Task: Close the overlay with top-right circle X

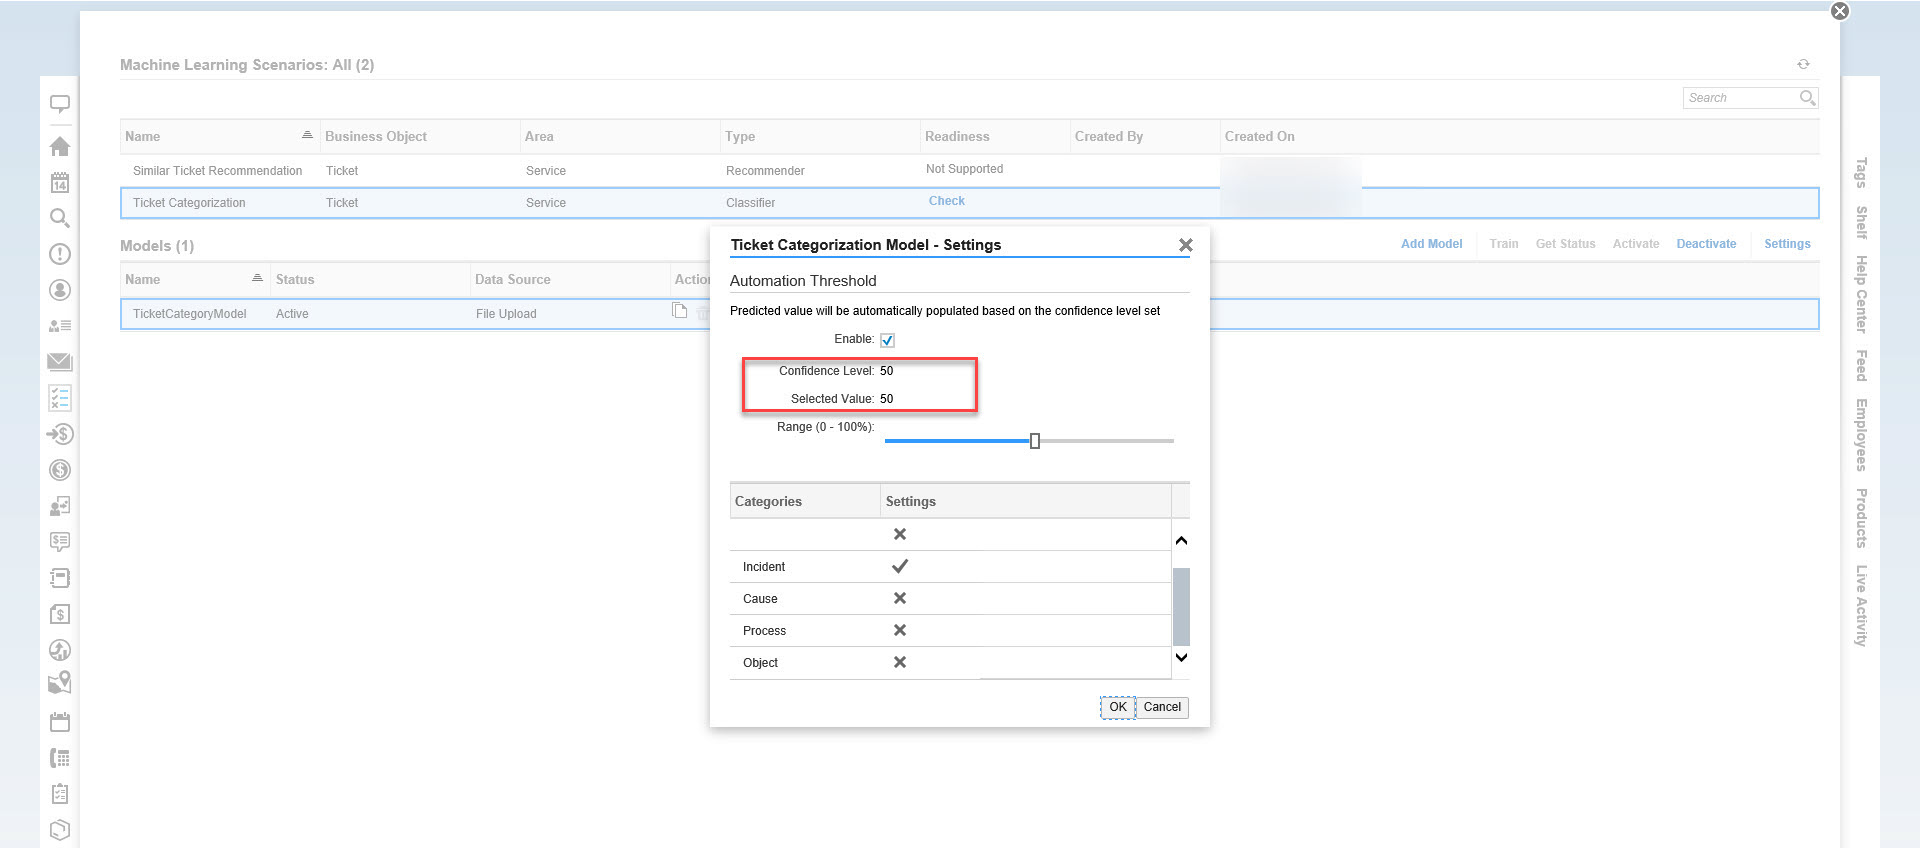Action: point(1840,11)
